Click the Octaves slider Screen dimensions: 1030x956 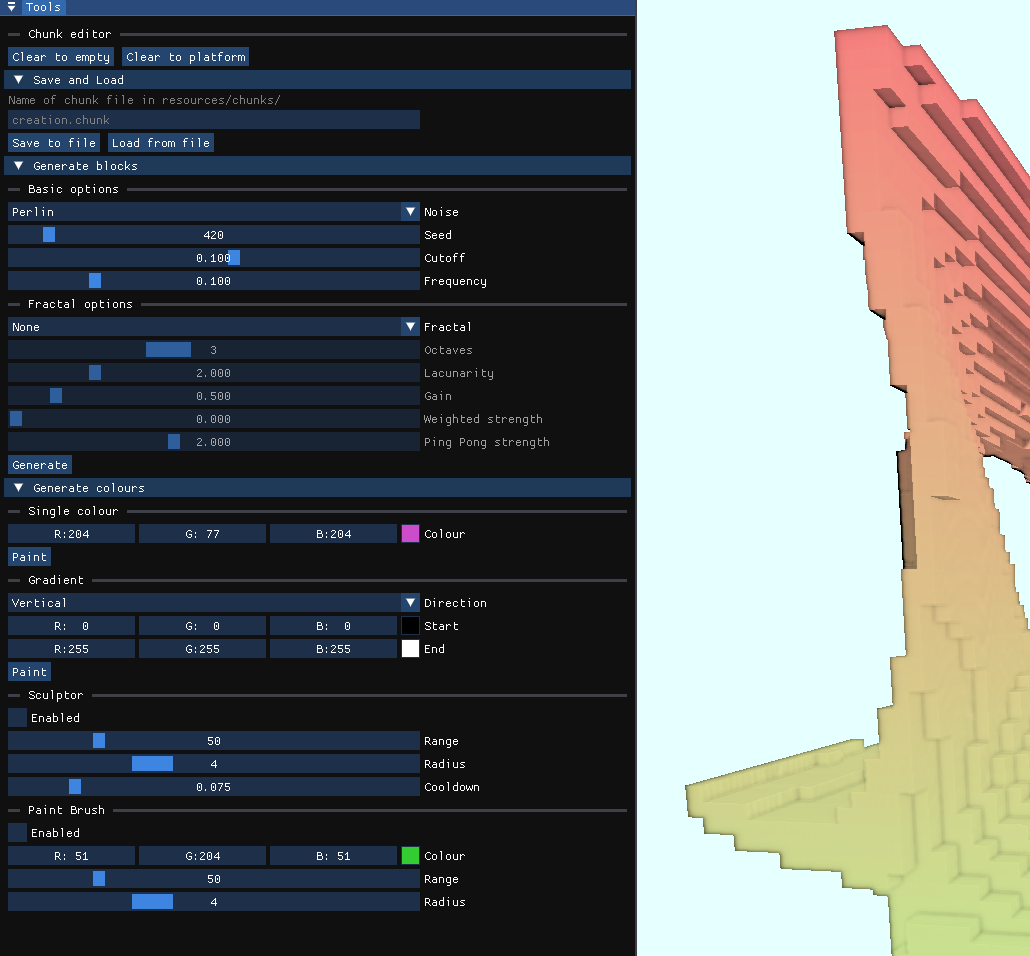[213, 350]
